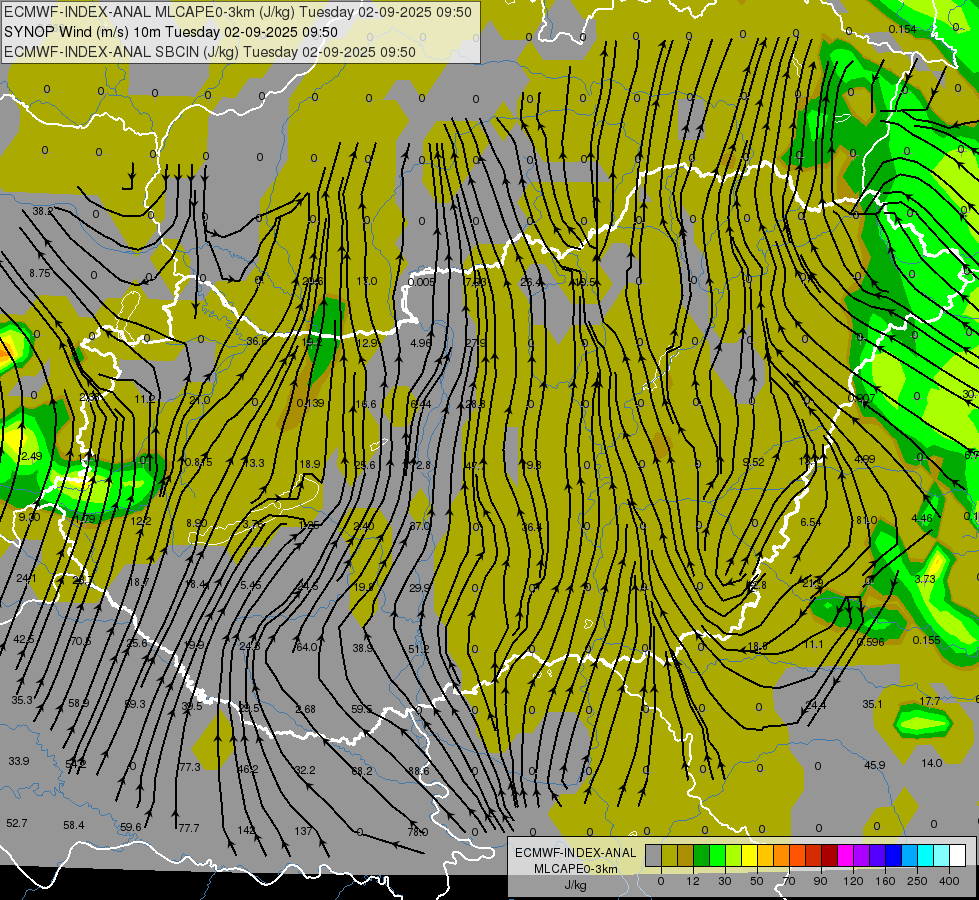
Task: Click the map value 58.4
Action: point(74,825)
